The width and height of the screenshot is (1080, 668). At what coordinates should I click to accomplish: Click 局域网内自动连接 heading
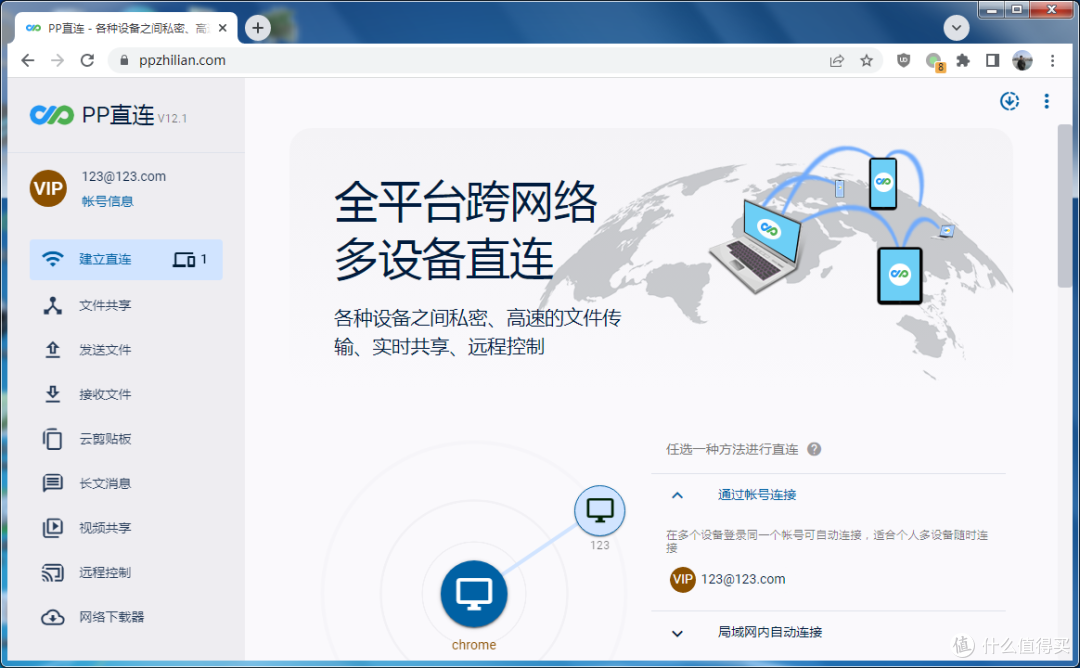click(x=770, y=632)
